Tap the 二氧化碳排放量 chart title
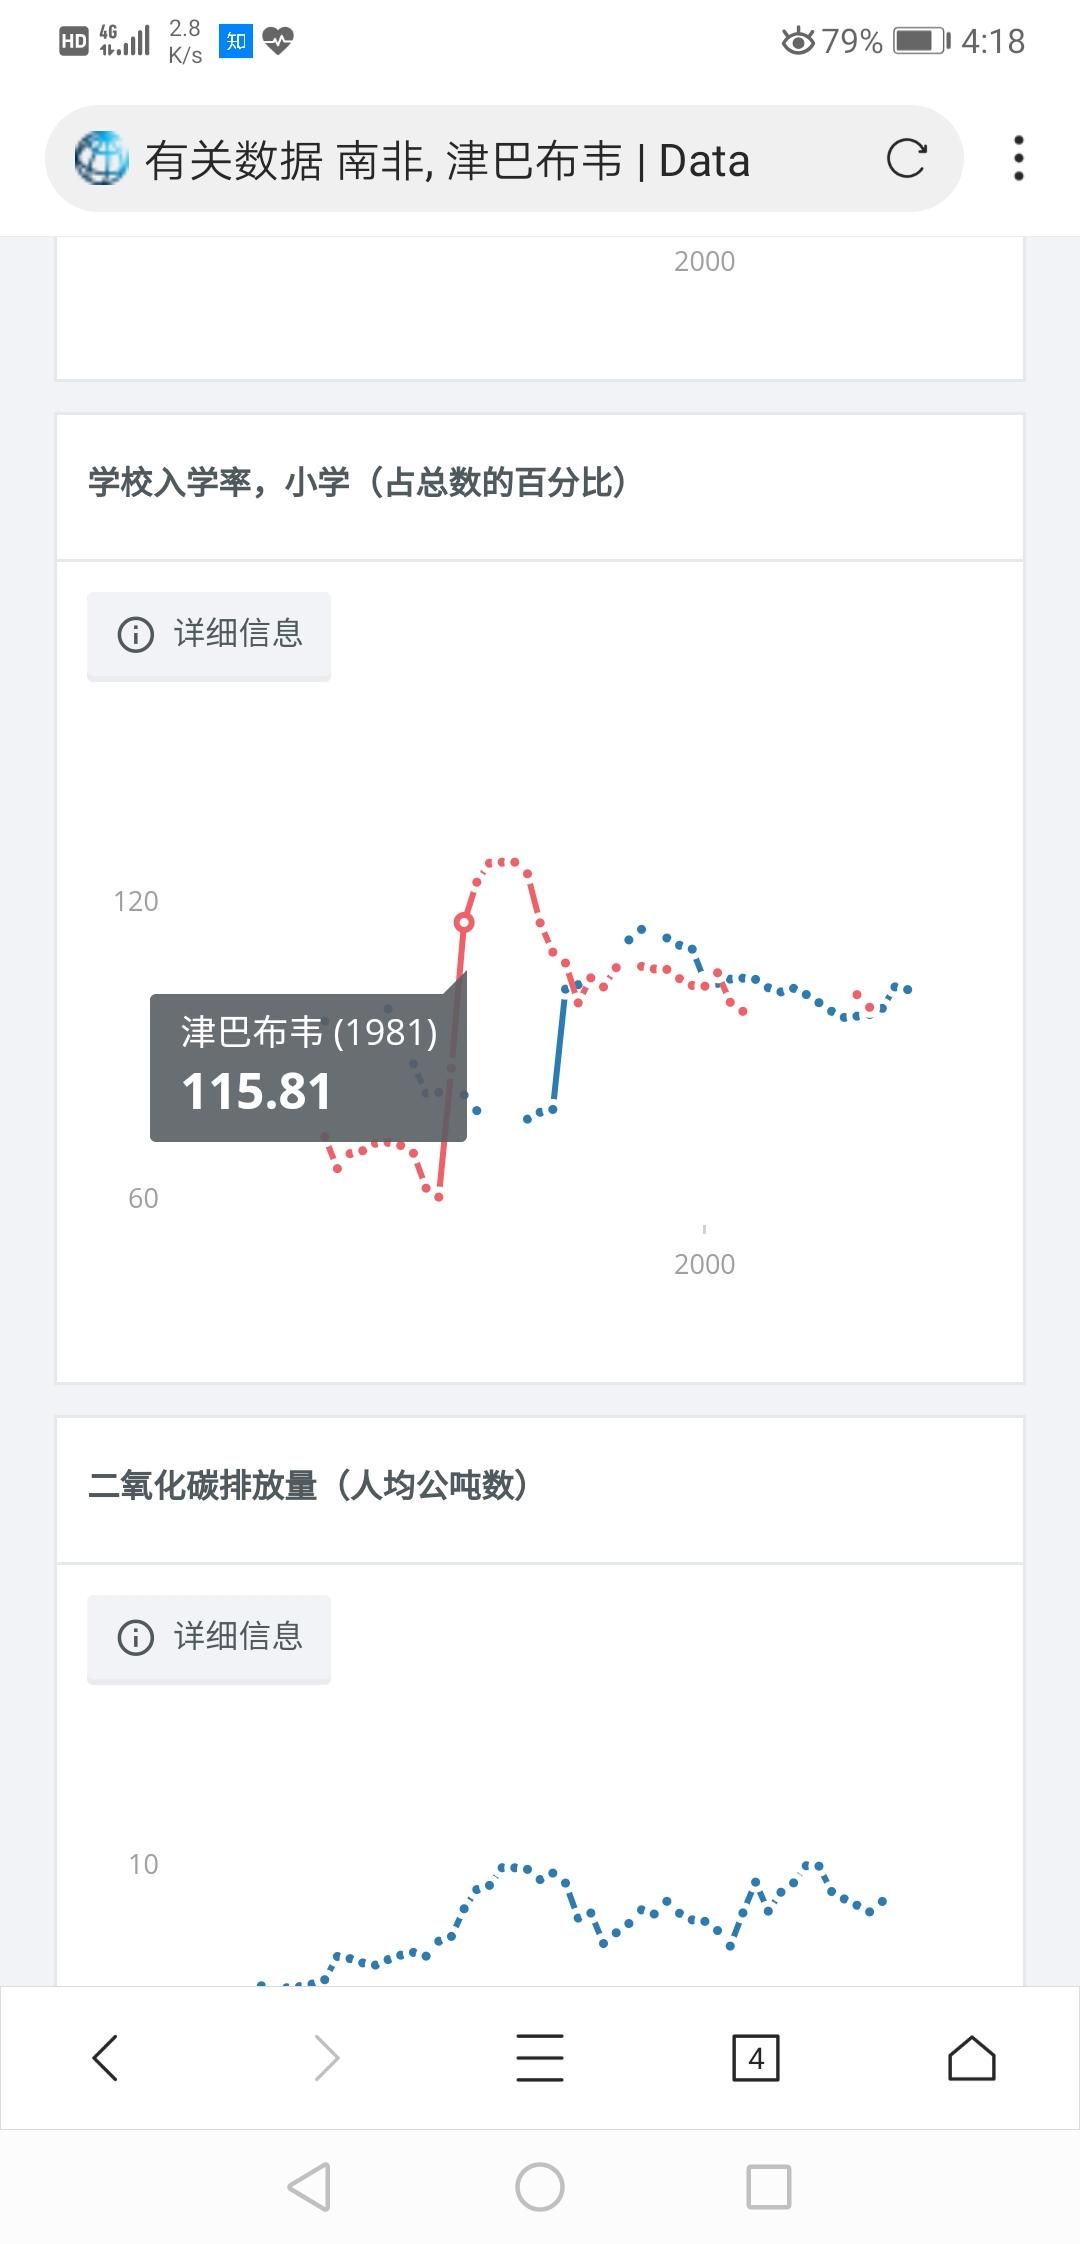The image size is (1080, 2244). click(308, 1487)
